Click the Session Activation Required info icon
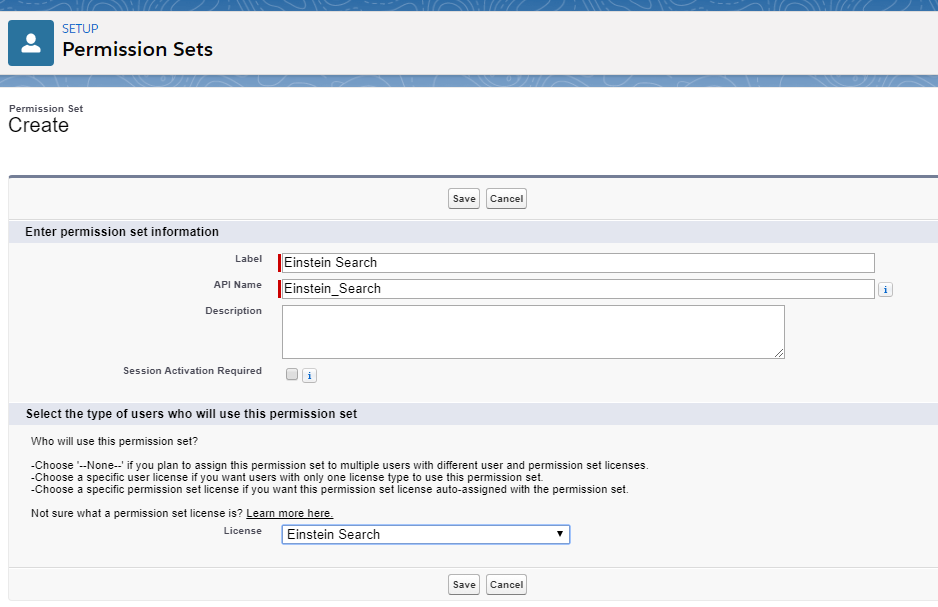938x607 pixels. (x=309, y=376)
